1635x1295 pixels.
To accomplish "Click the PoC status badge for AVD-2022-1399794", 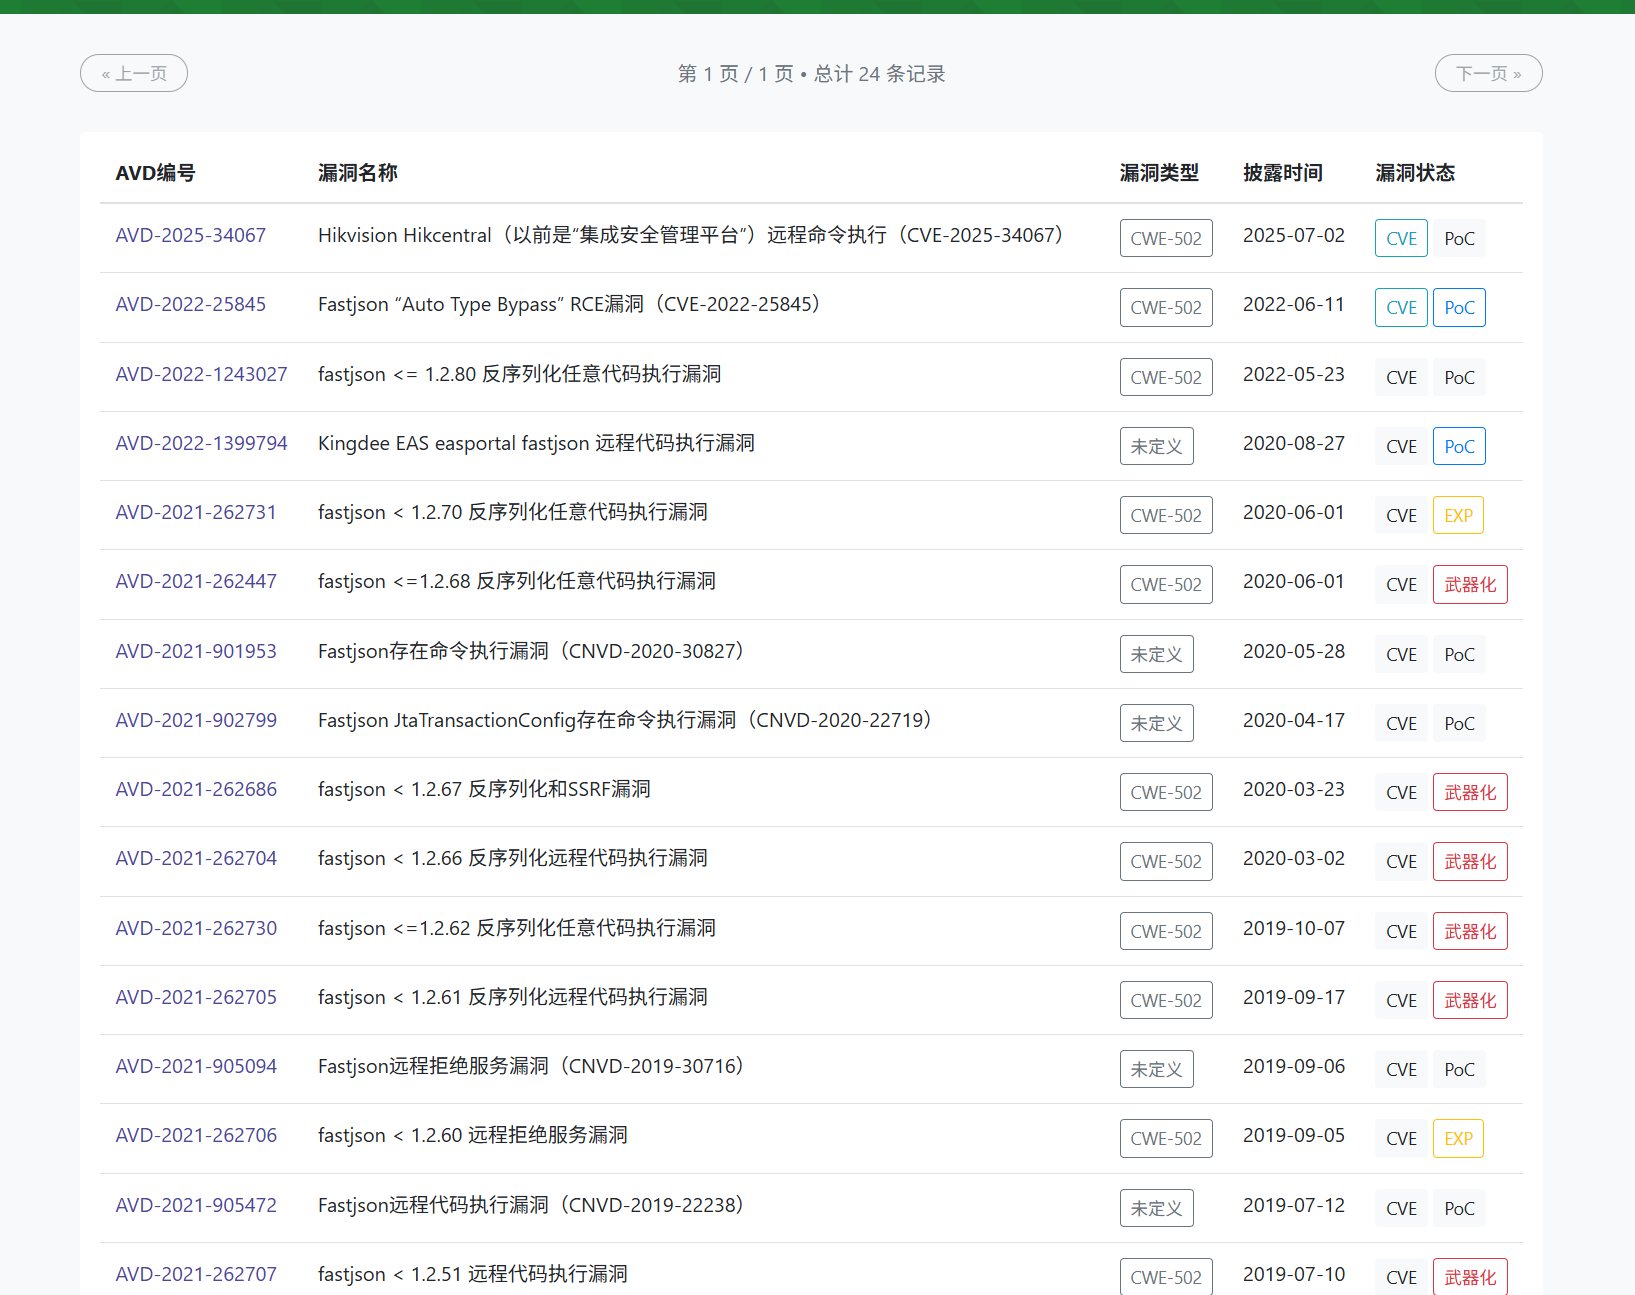I will coord(1459,446).
